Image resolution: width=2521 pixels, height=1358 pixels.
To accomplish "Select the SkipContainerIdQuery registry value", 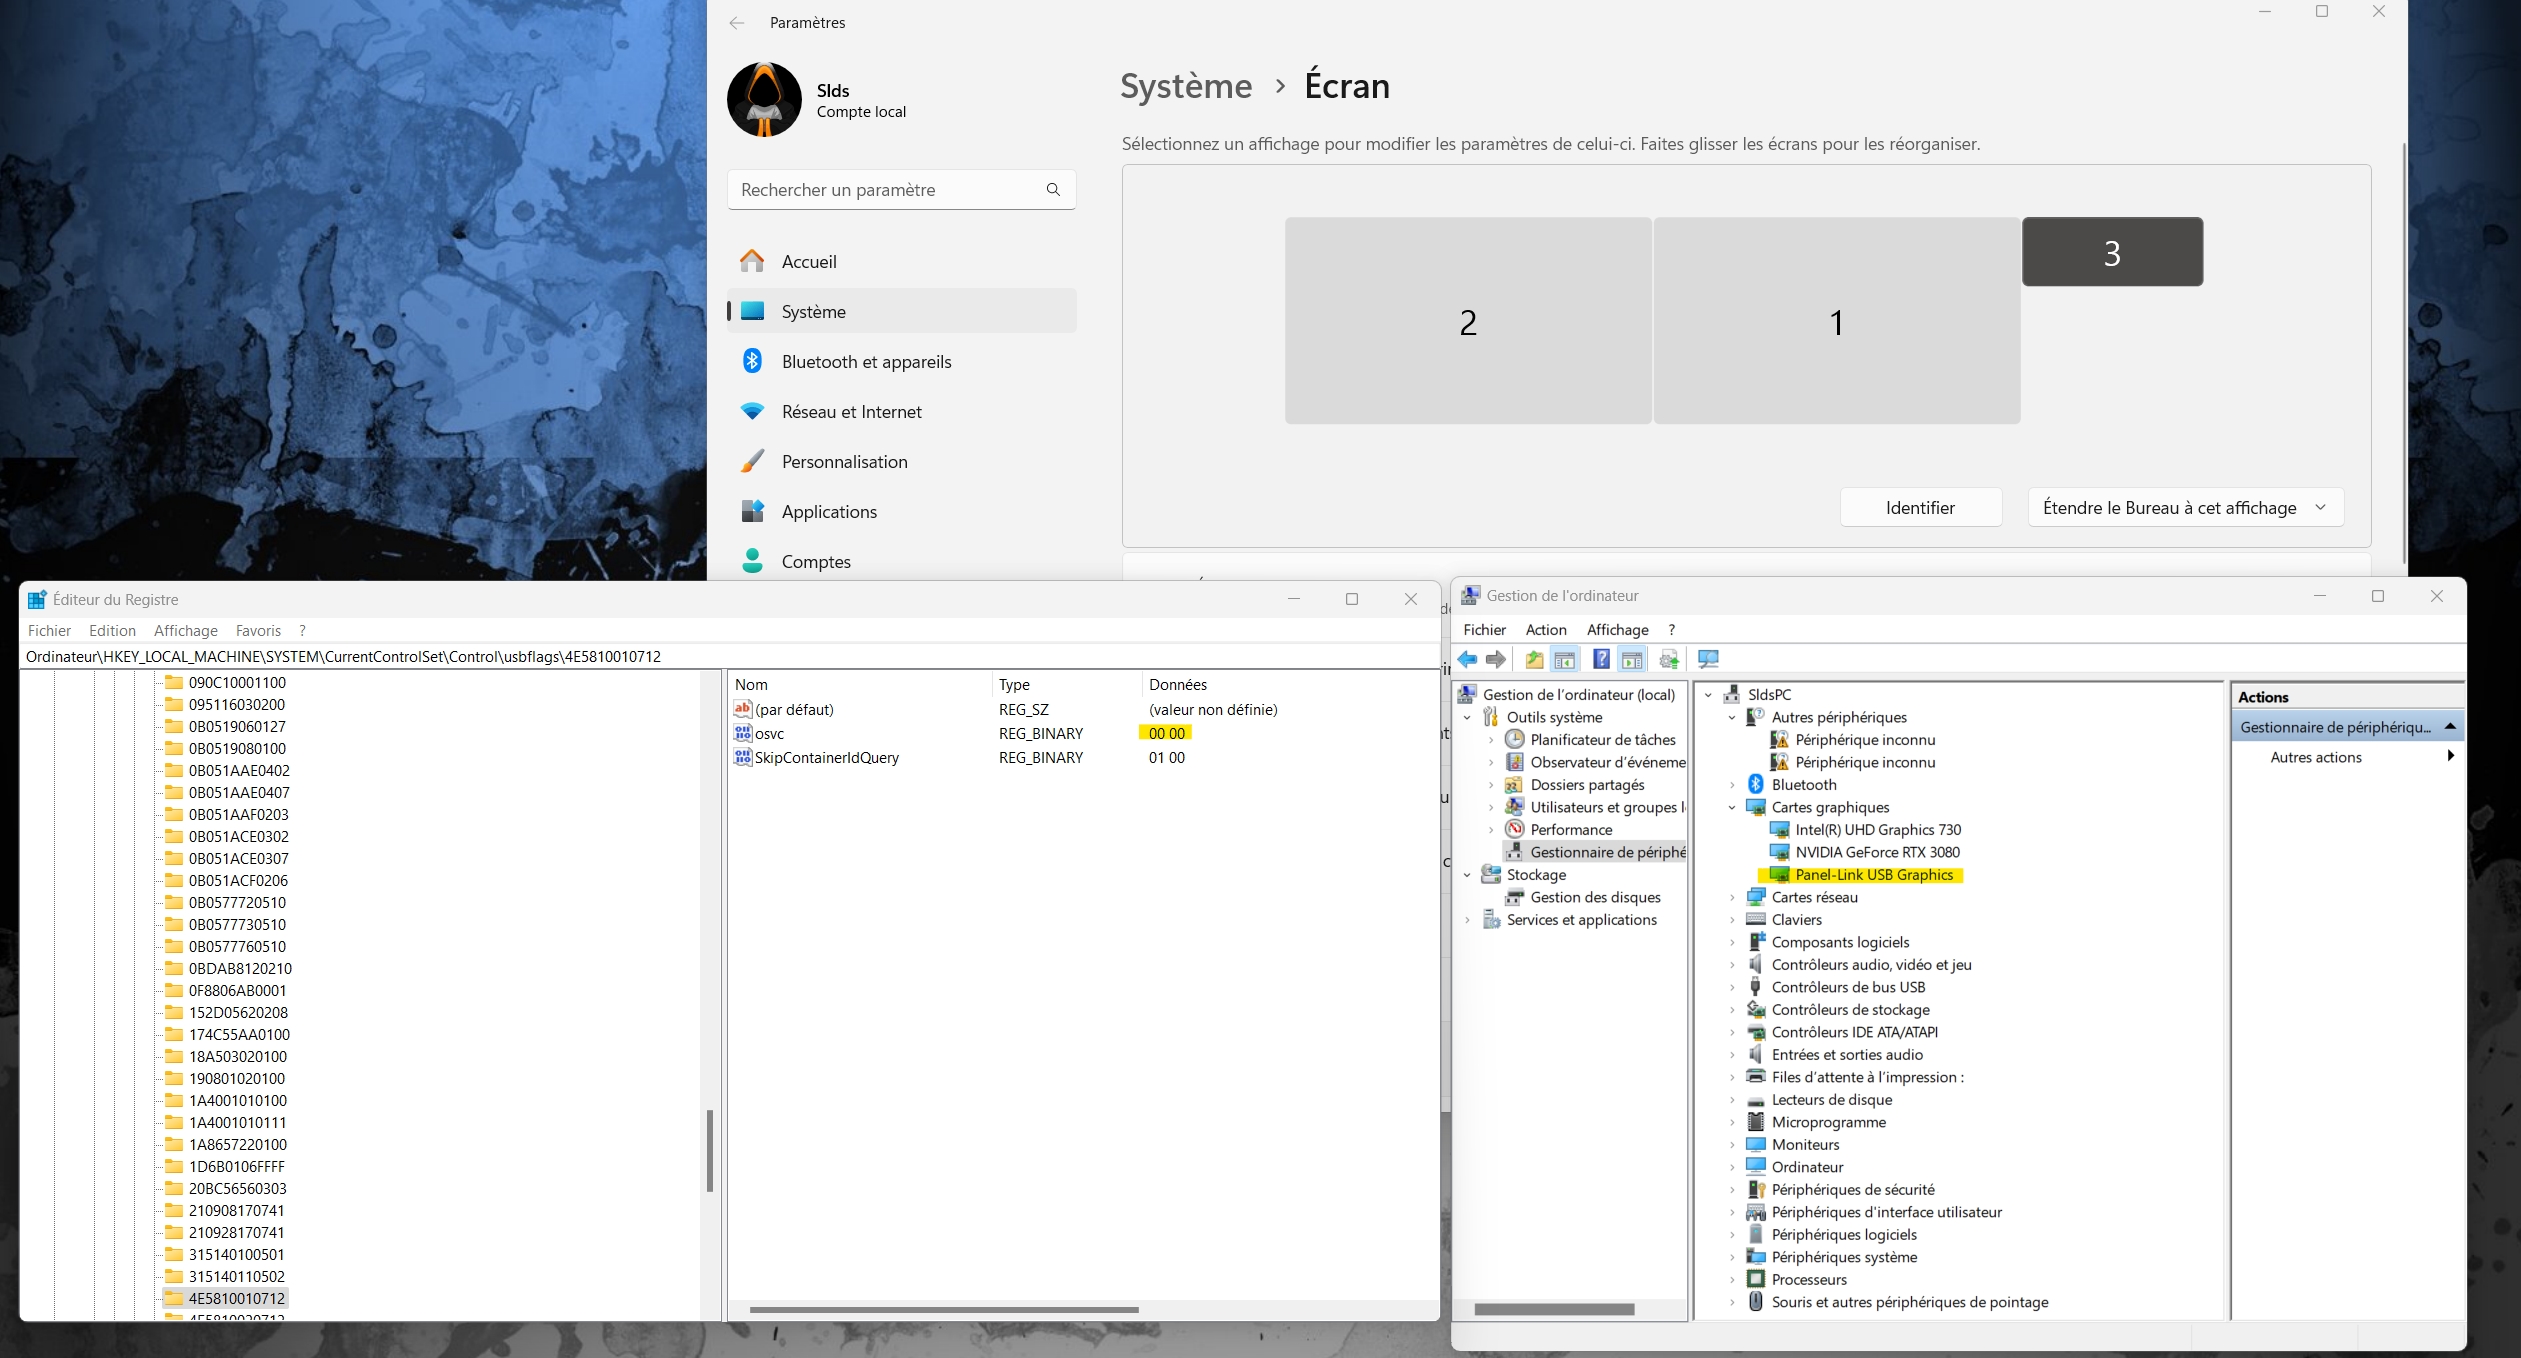I will click(x=826, y=758).
